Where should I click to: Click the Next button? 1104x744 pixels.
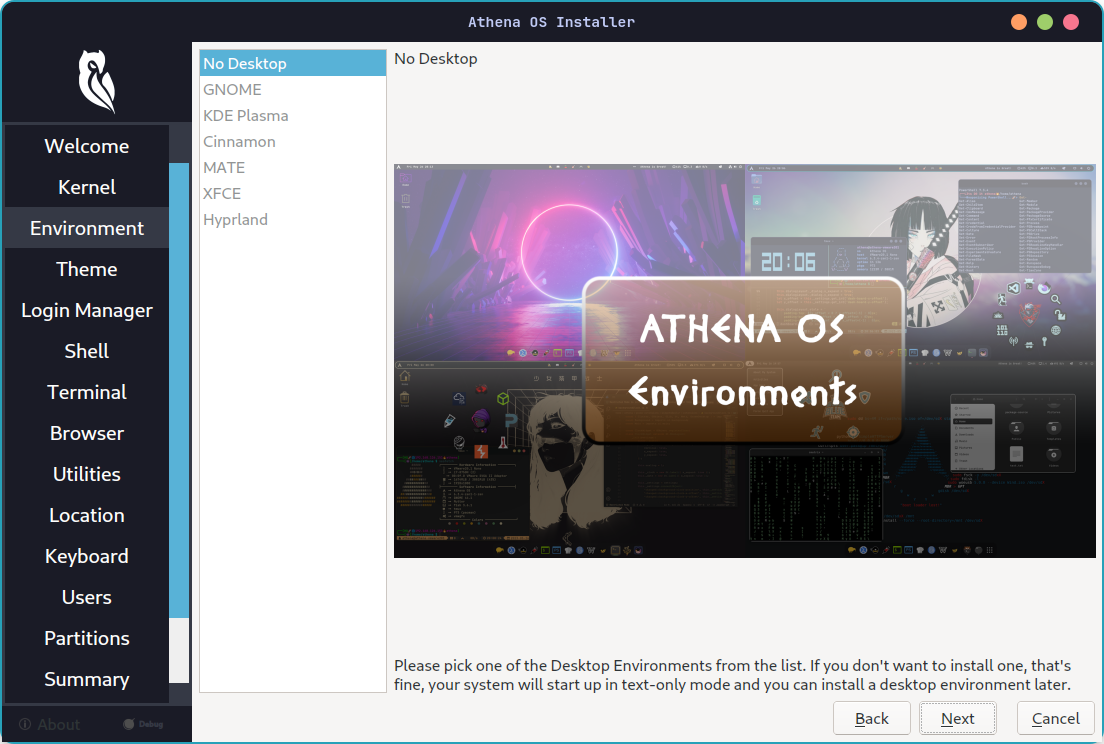(957, 718)
